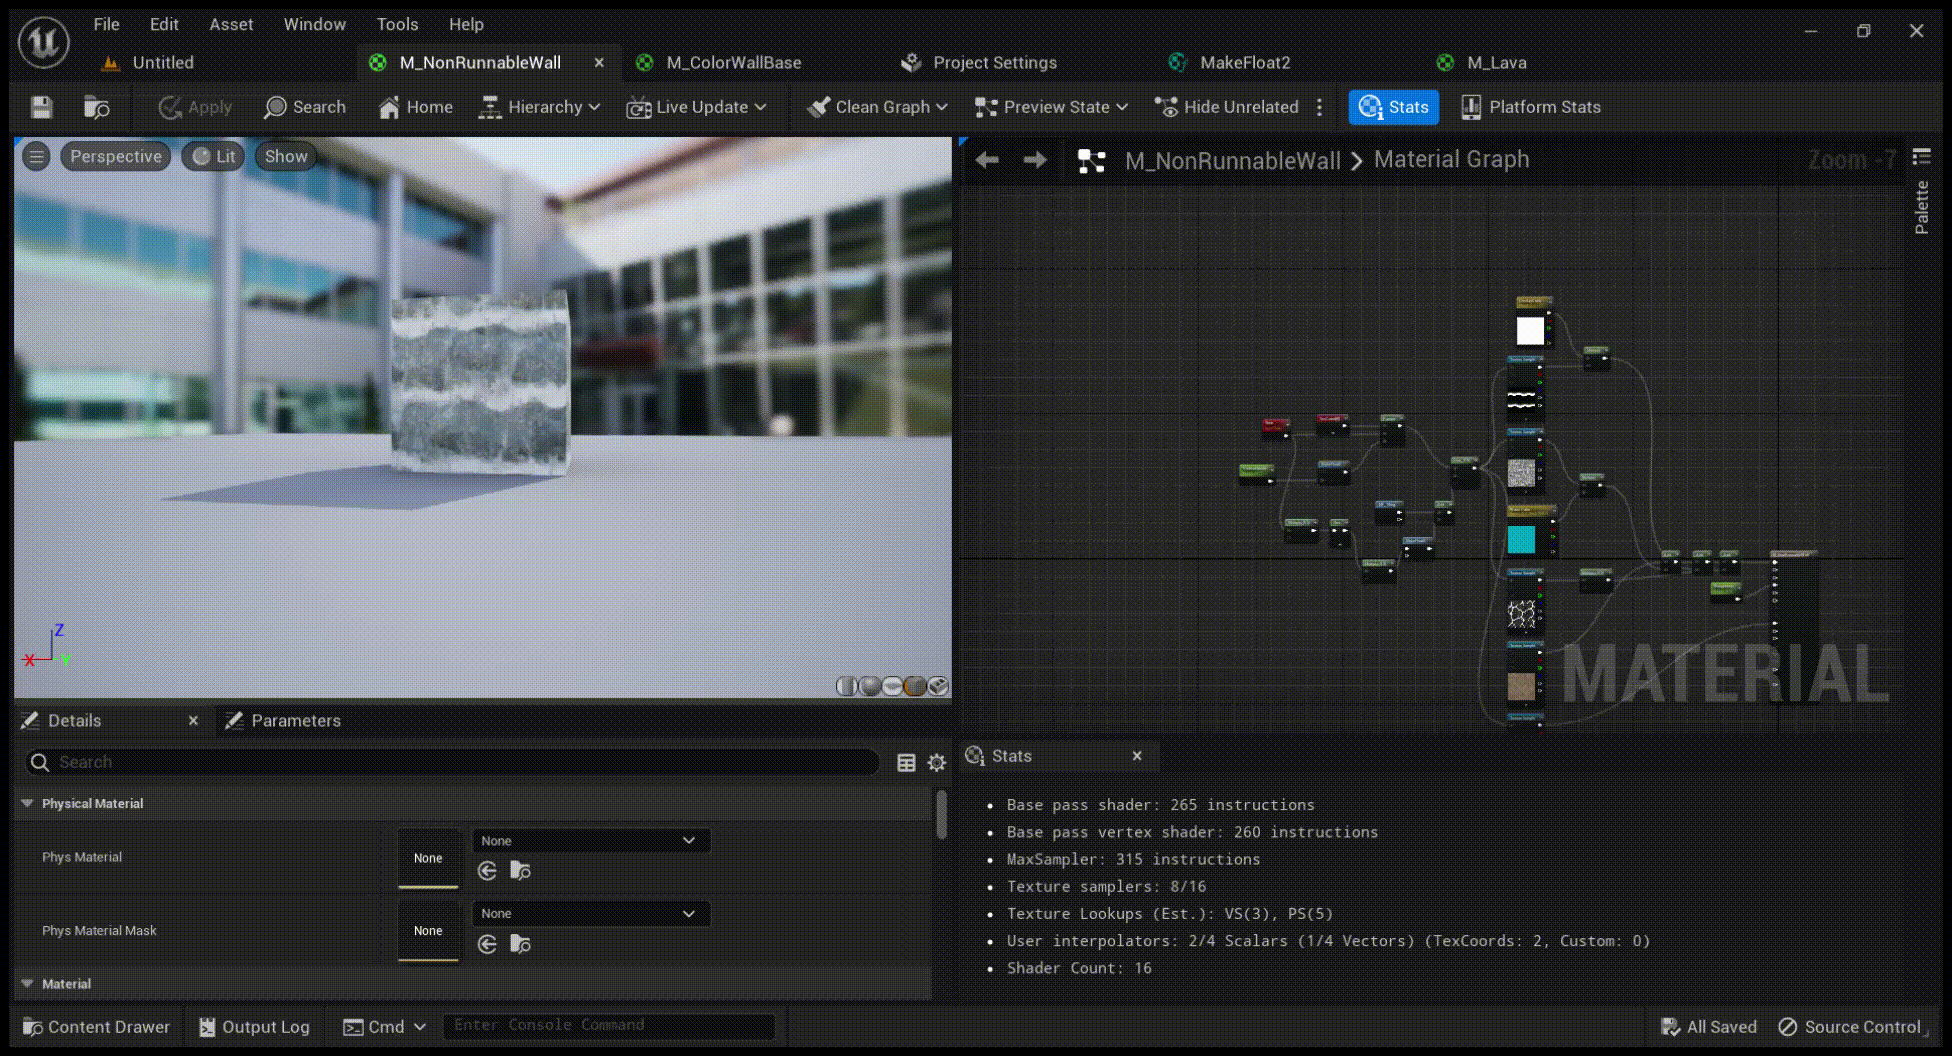Collapse the Material section
The height and width of the screenshot is (1056, 1952).
(x=27, y=984)
